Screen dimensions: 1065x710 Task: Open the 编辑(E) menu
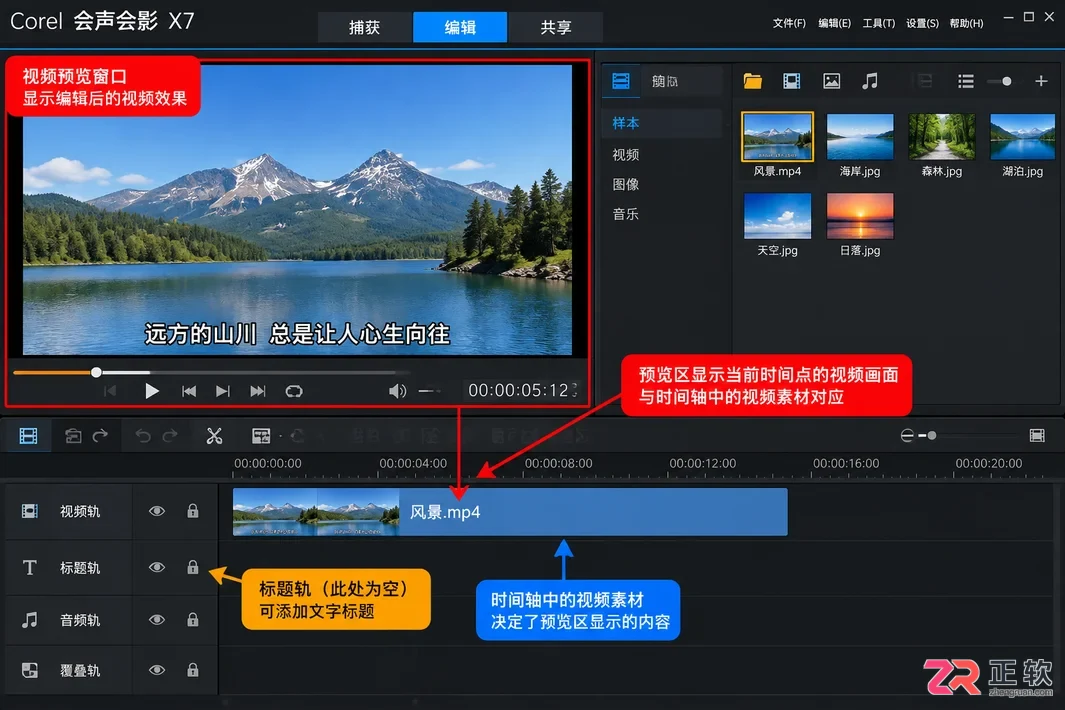834,23
